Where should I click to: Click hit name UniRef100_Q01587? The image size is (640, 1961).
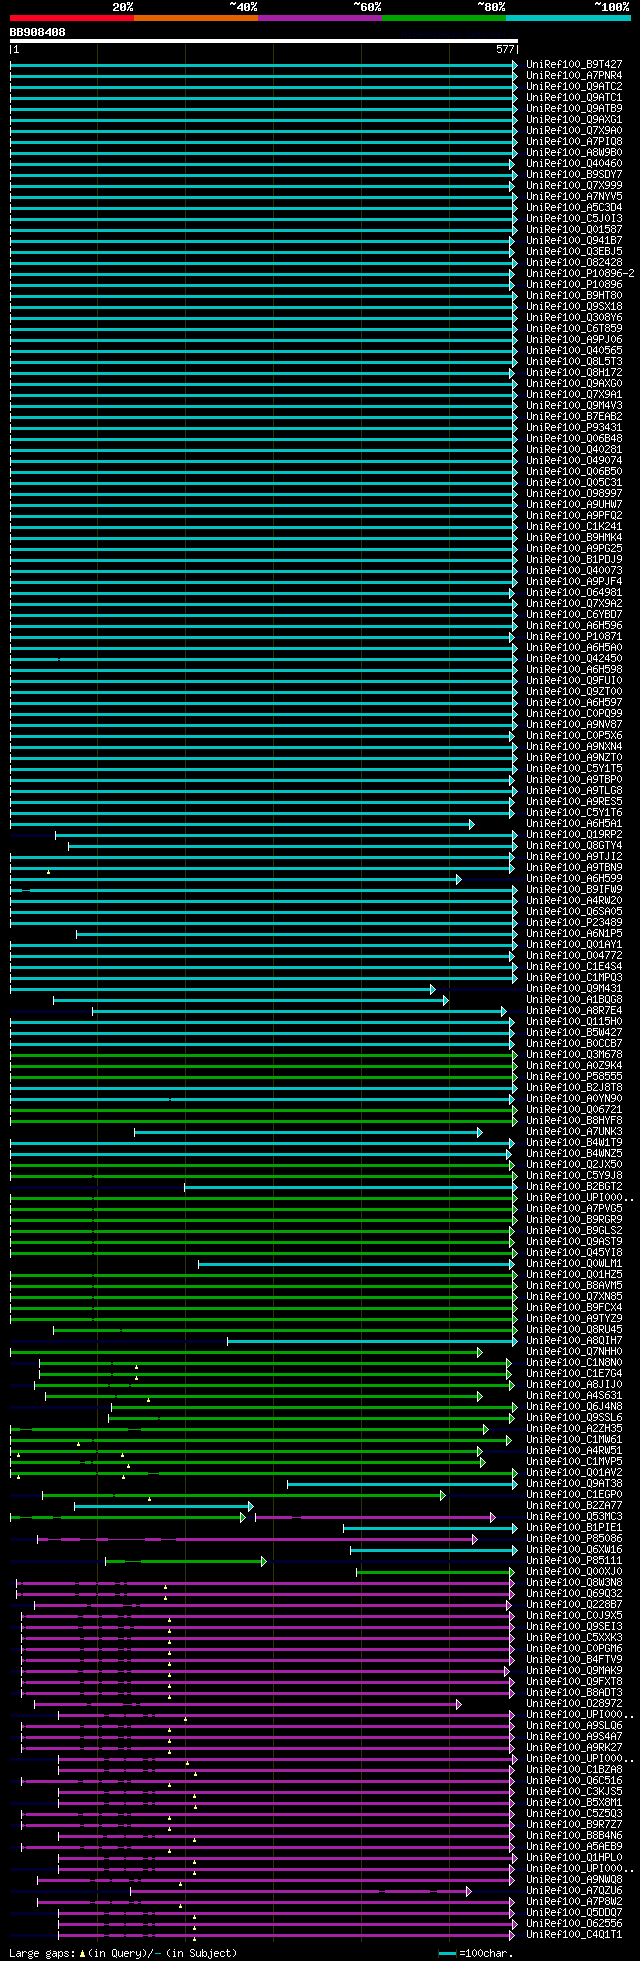tap(574, 229)
